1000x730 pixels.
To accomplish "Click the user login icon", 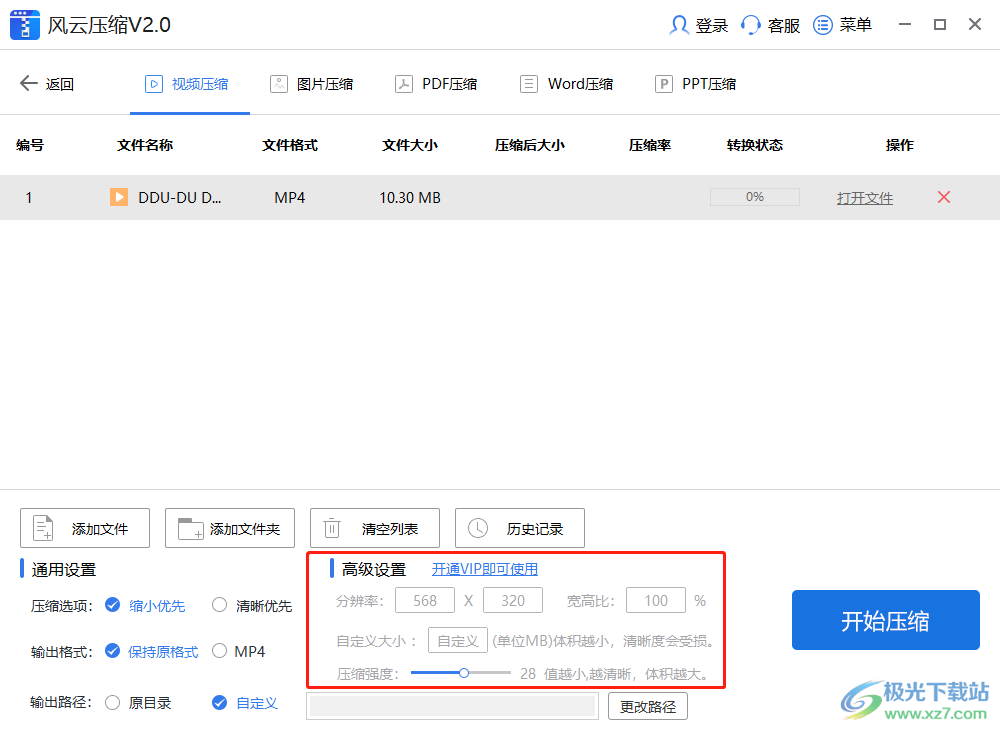I will pyautogui.click(x=679, y=25).
